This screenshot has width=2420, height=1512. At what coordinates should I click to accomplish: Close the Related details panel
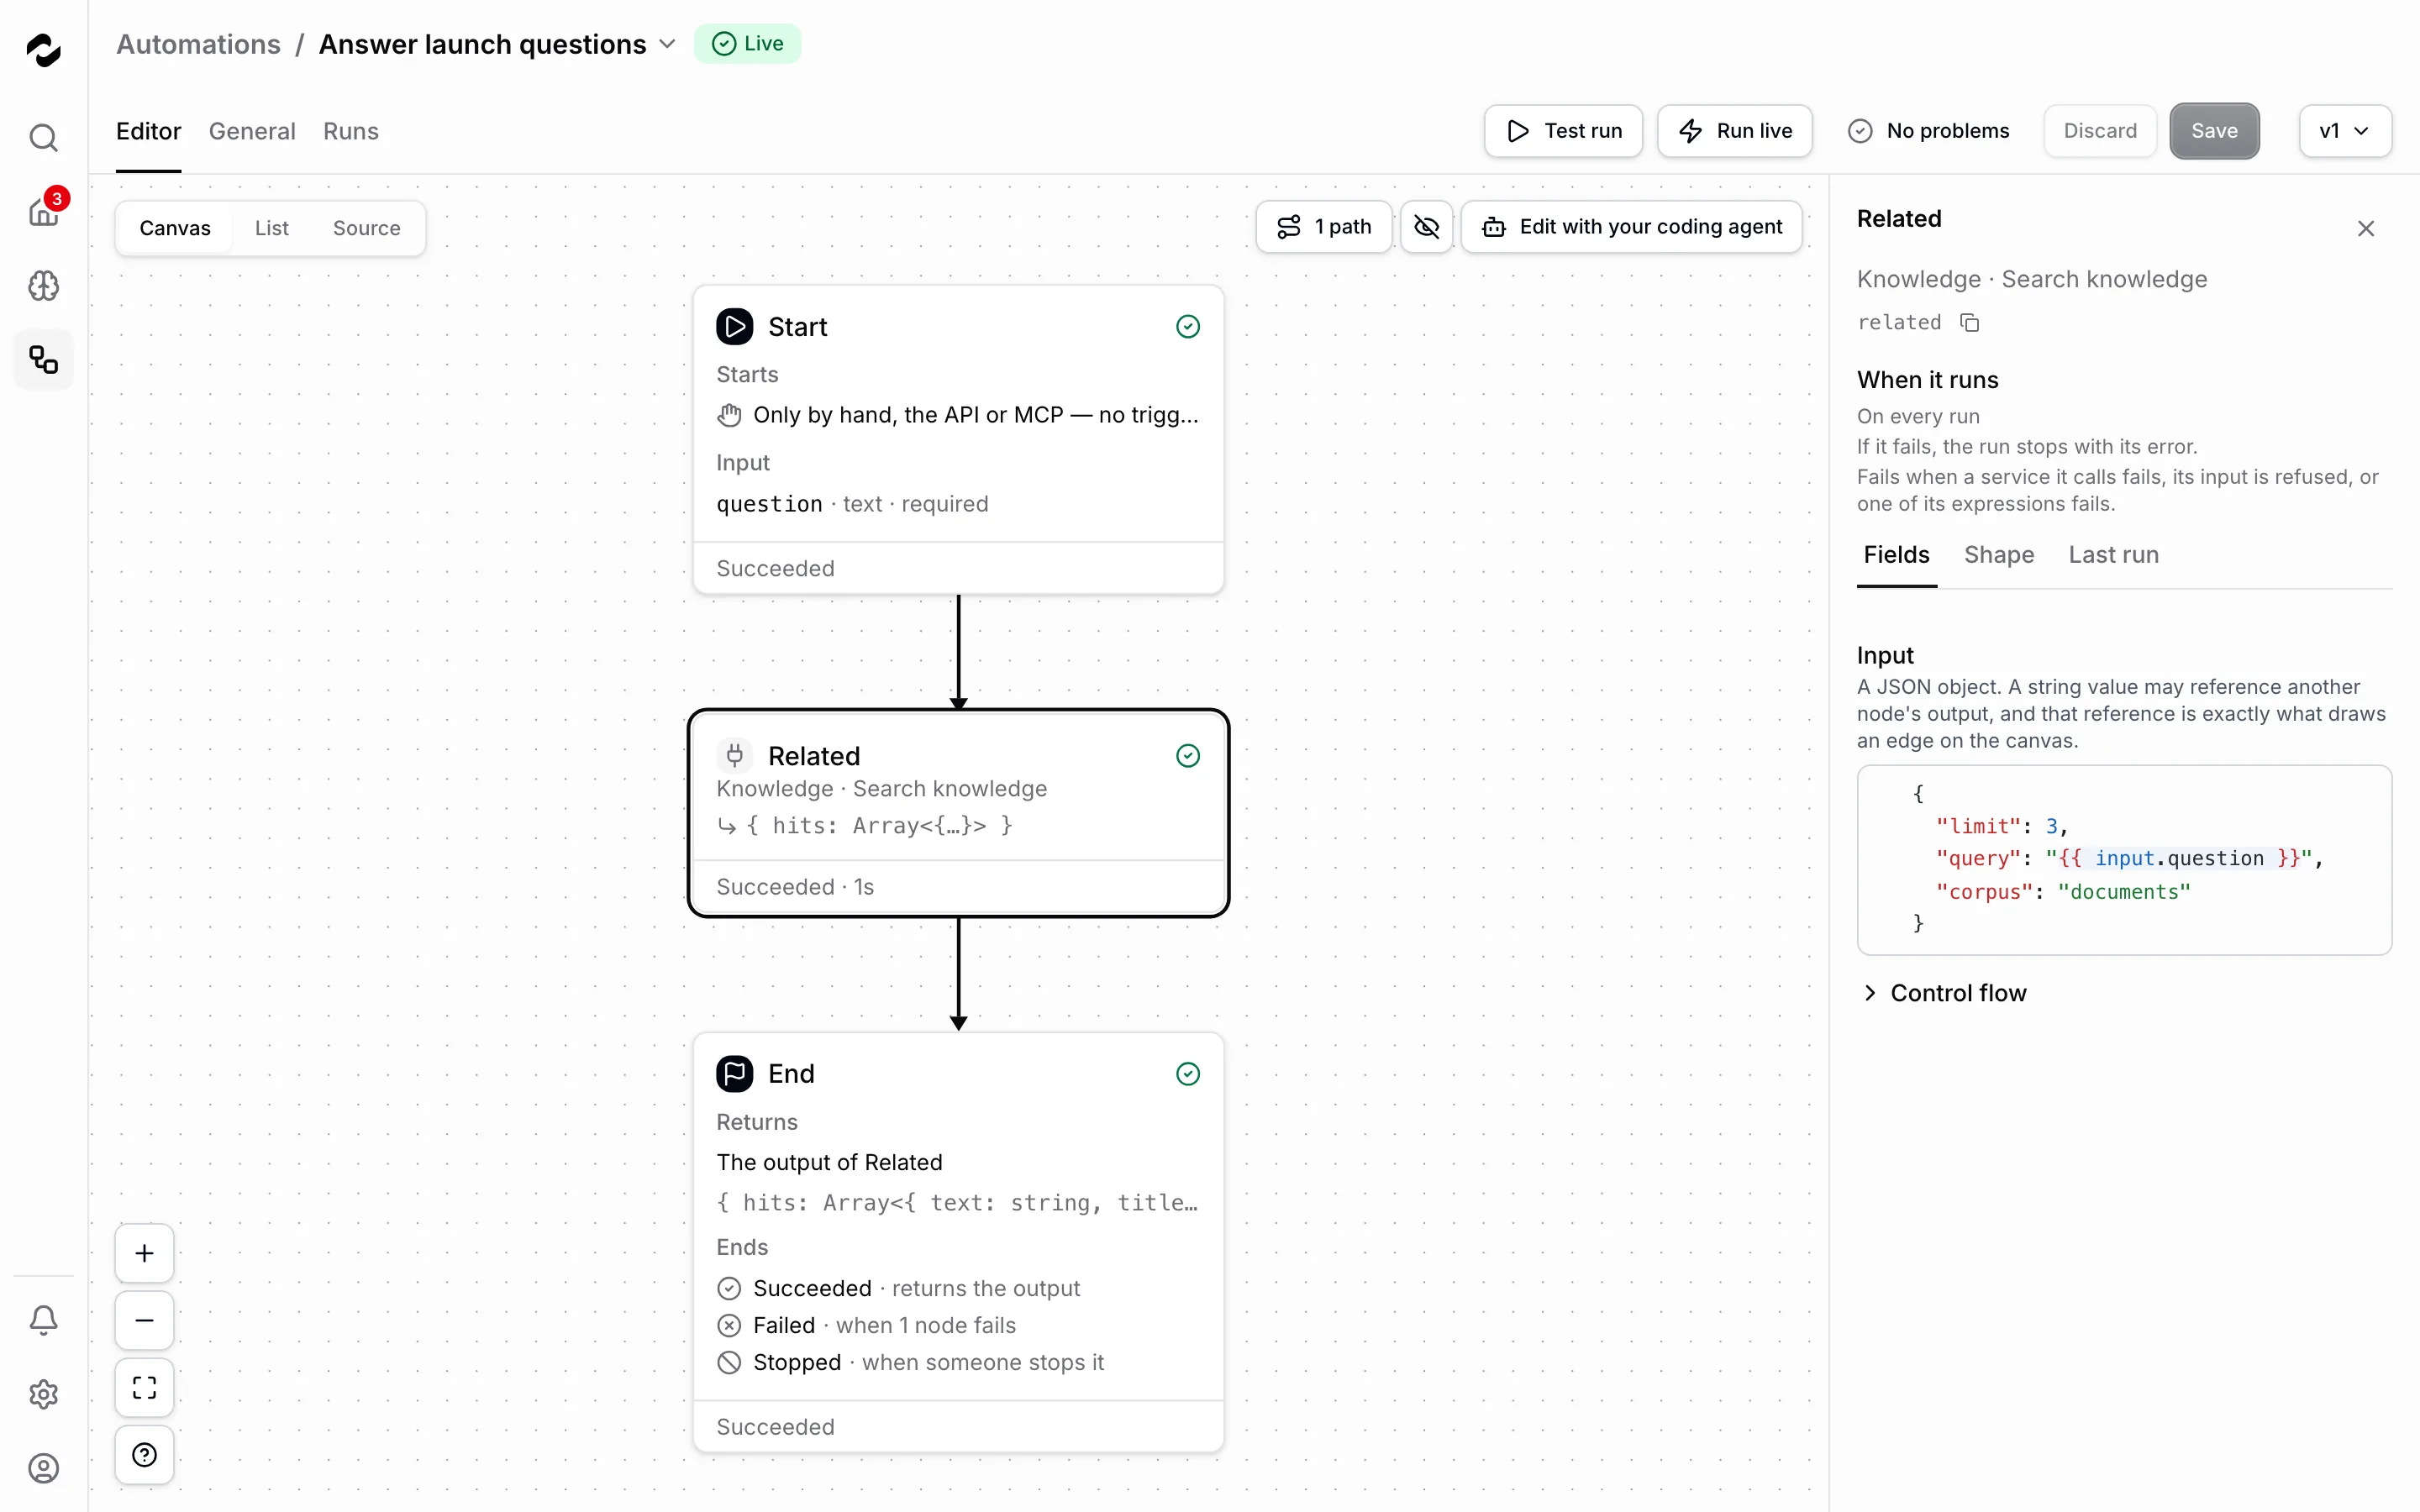[x=2365, y=229]
